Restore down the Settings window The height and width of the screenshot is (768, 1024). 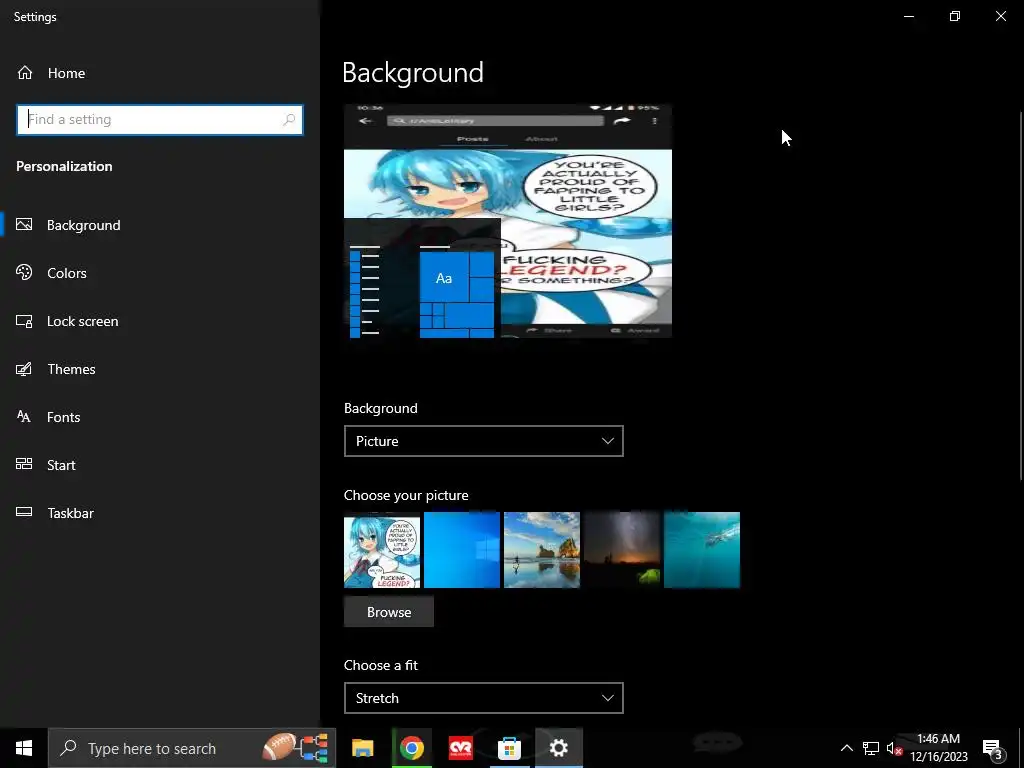tap(955, 16)
